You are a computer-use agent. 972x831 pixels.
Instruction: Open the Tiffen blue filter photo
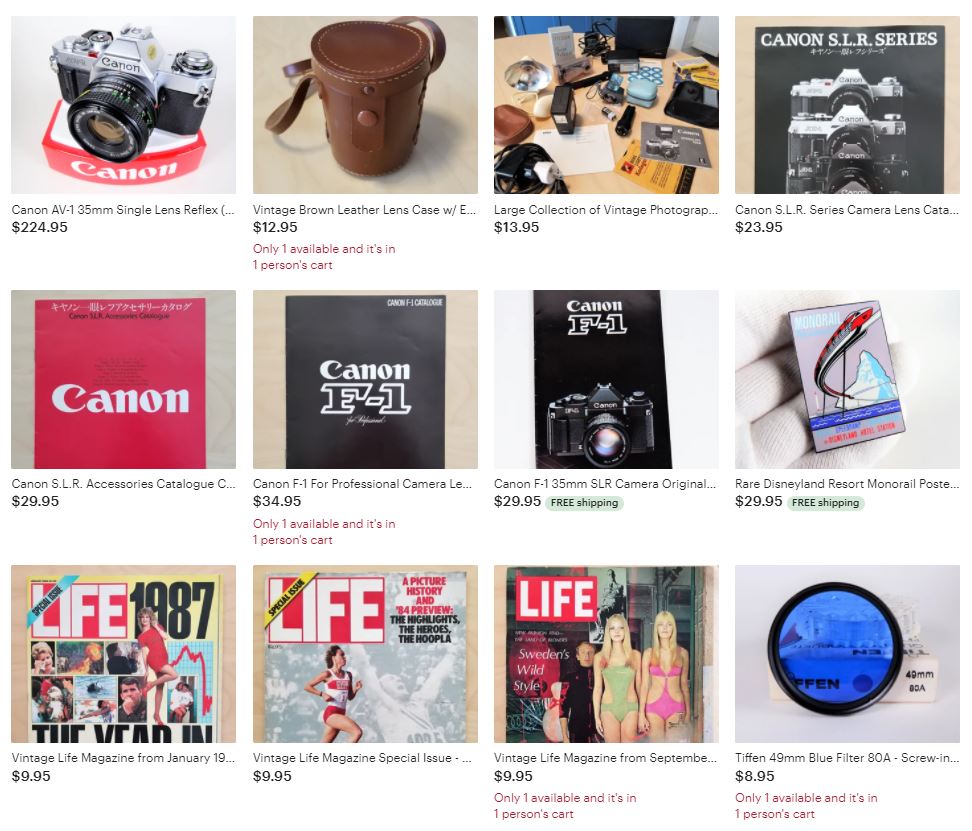pos(847,654)
